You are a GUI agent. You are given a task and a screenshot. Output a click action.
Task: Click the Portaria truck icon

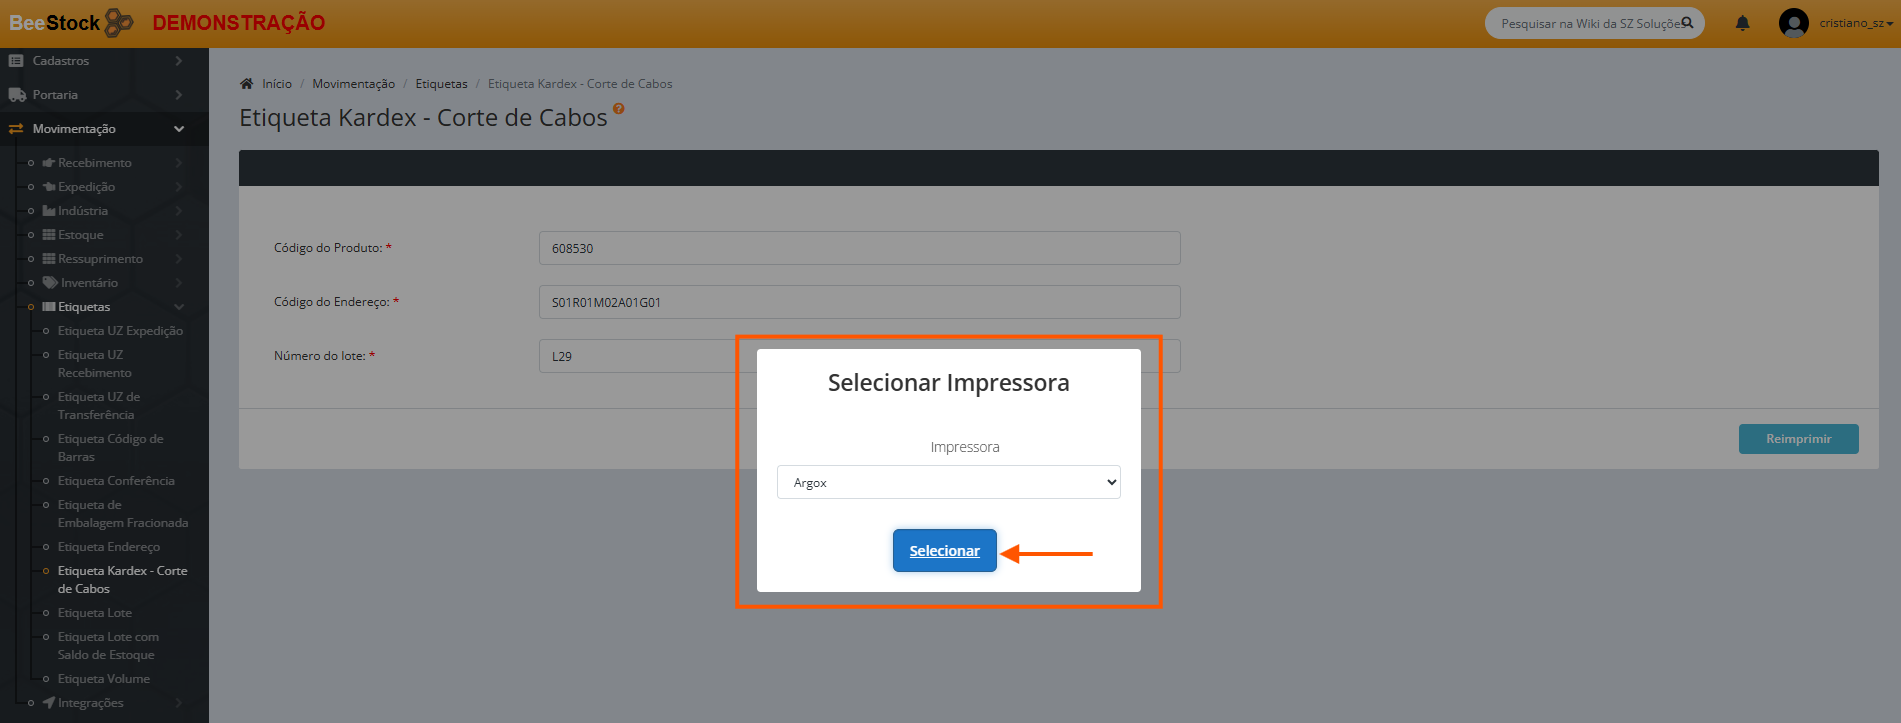17,95
